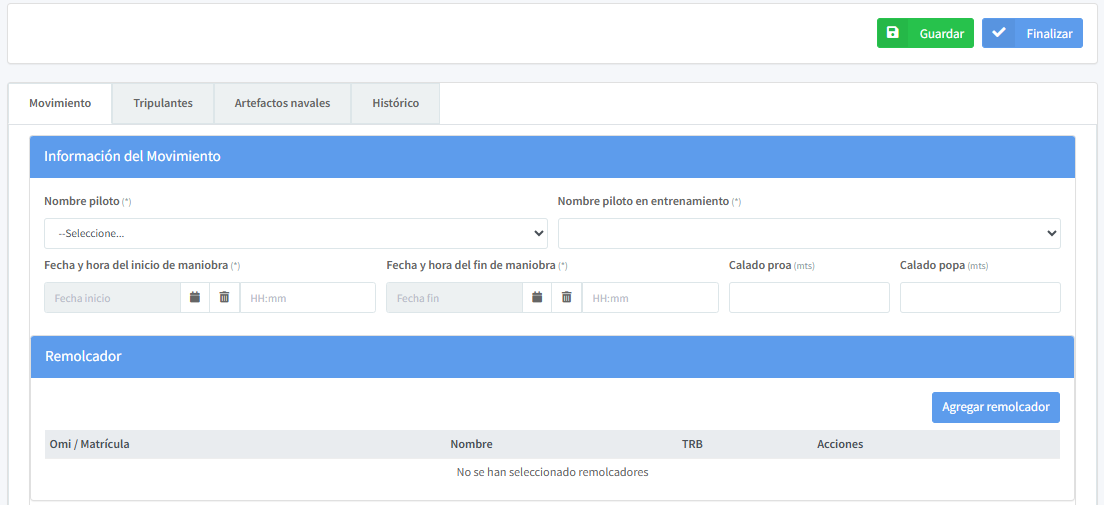This screenshot has width=1104, height=505.
Task: Open calendar for maneuver start date
Action: pos(195,298)
